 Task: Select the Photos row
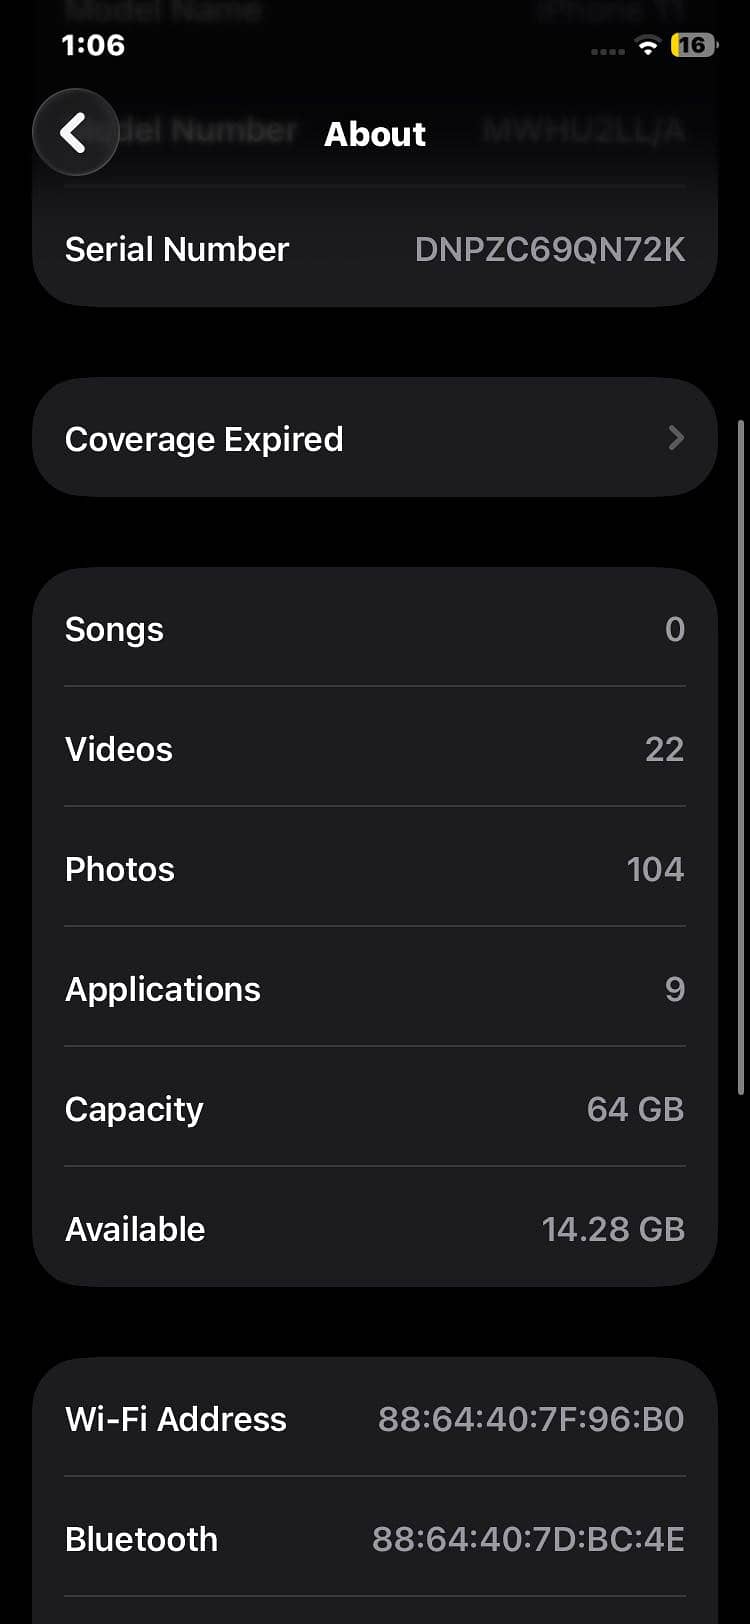tap(375, 868)
